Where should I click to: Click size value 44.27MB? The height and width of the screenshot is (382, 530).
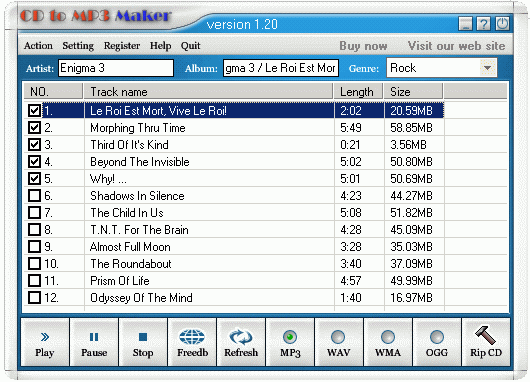click(411, 196)
